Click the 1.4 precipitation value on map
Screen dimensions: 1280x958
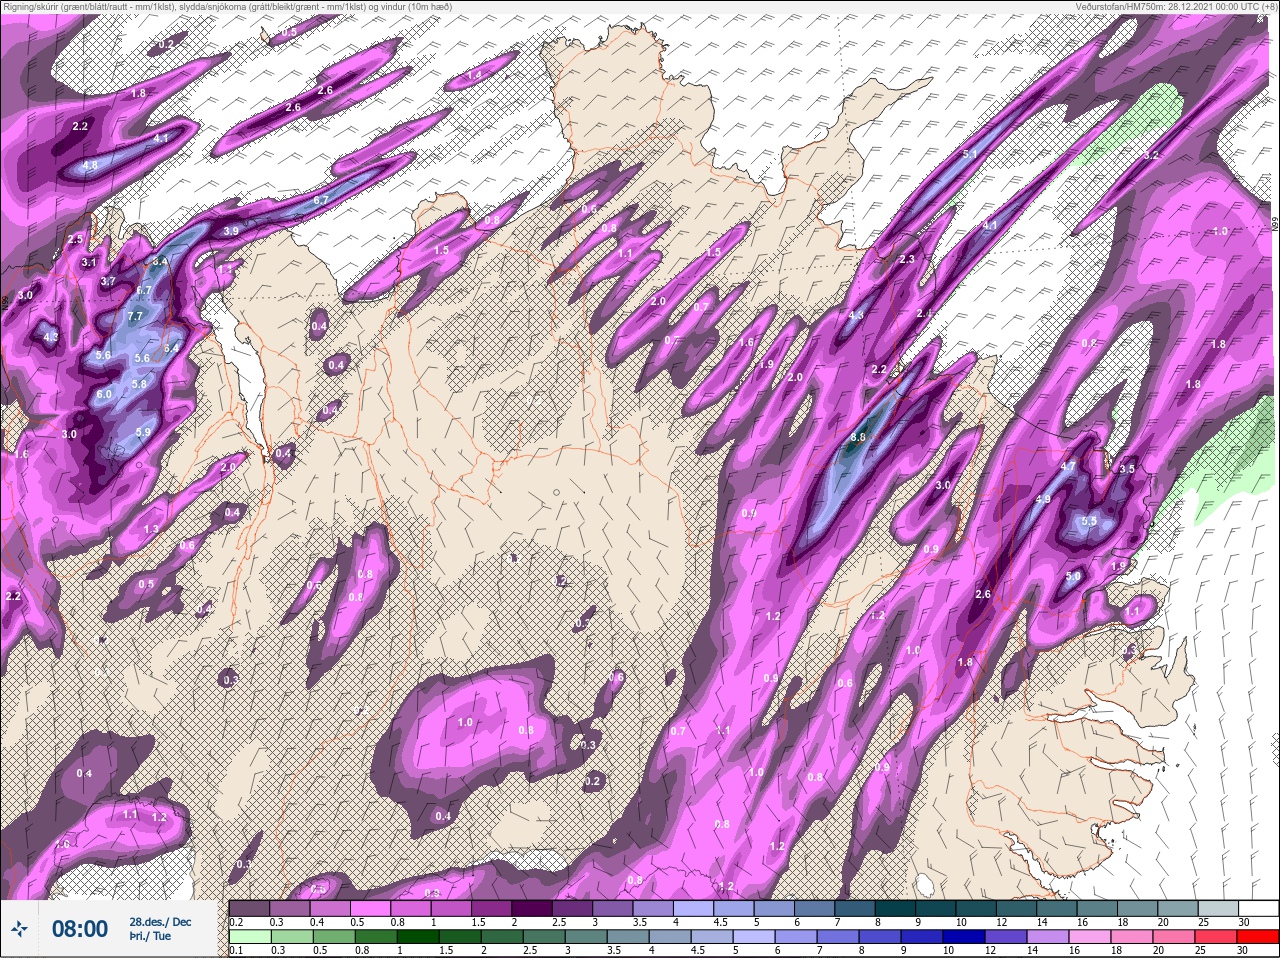point(474,75)
